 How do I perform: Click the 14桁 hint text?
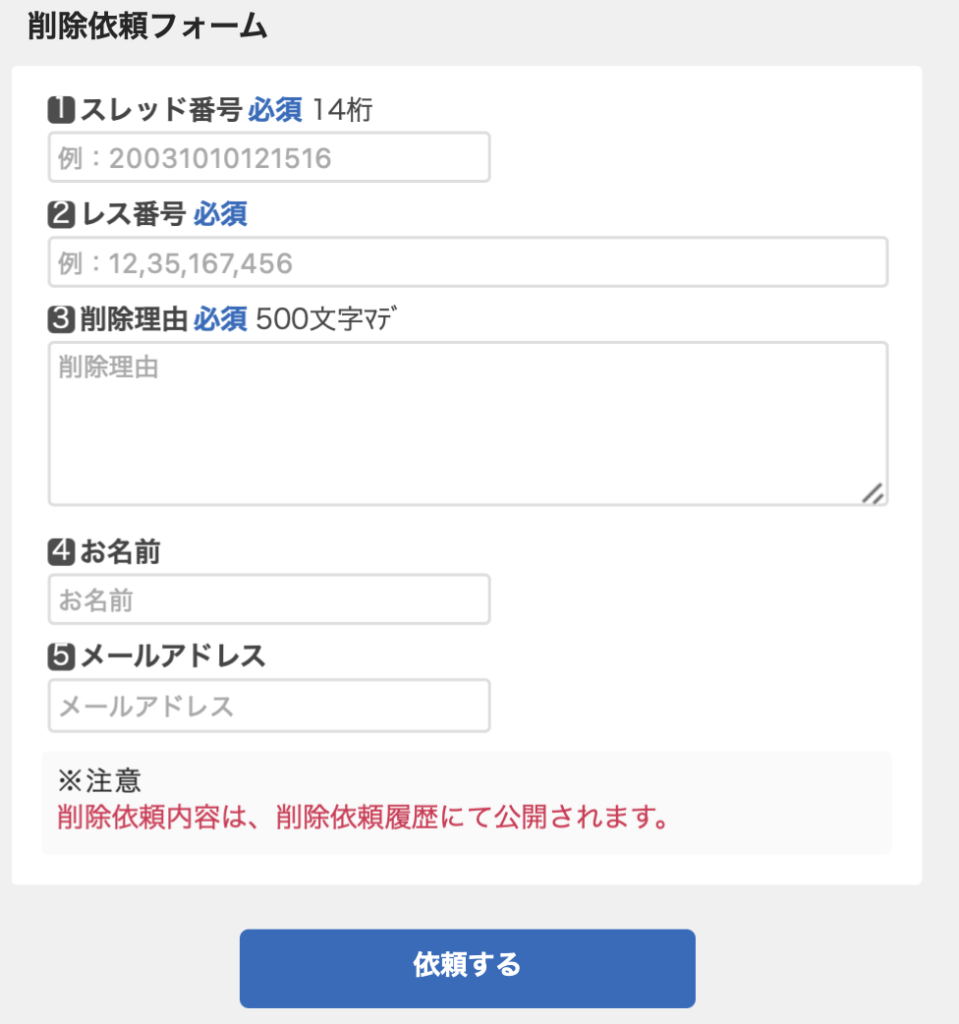342,109
